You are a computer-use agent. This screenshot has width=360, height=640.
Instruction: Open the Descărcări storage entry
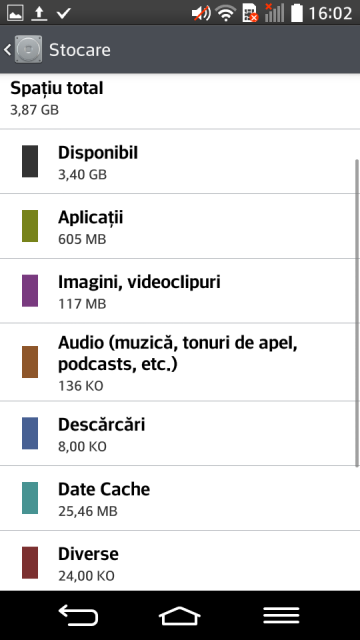tap(180, 433)
